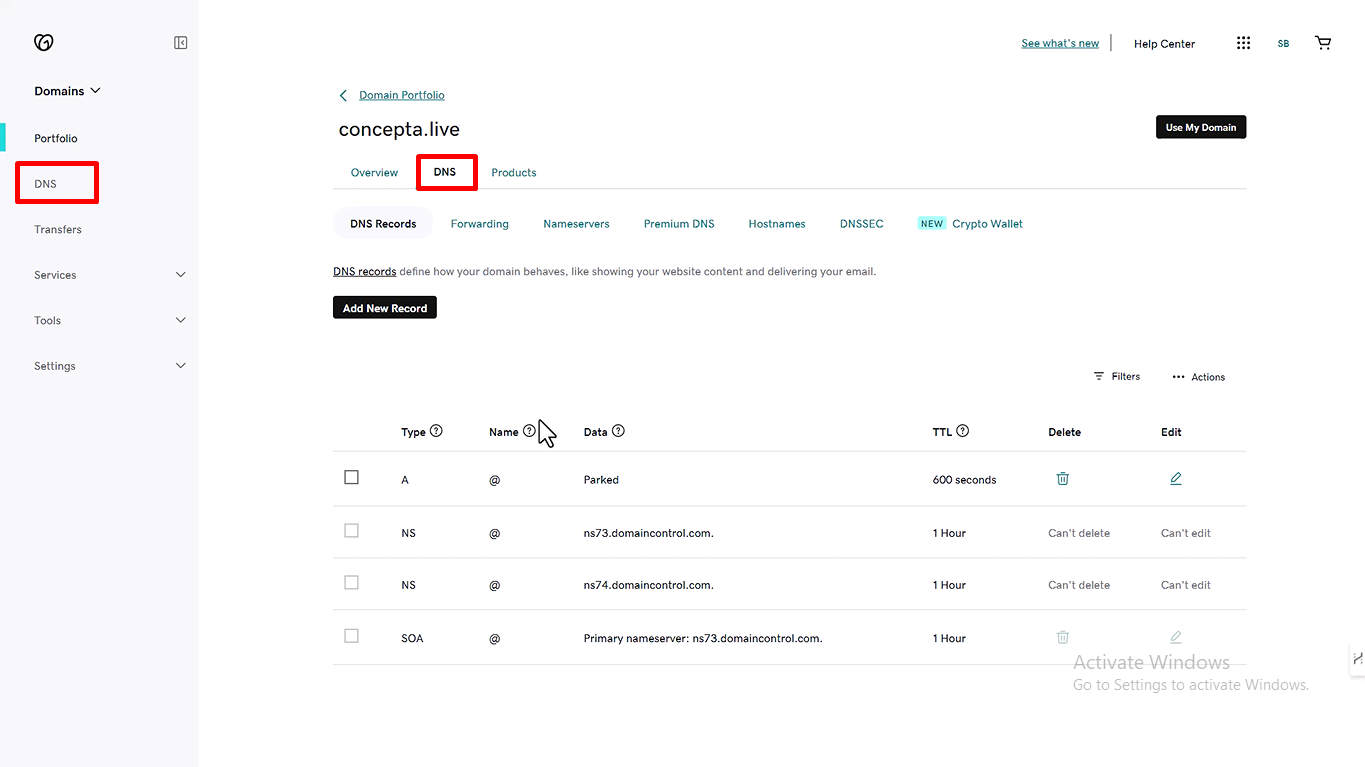Image resolution: width=1365 pixels, height=767 pixels.
Task: Select the A record checkbox
Action: [x=351, y=478]
